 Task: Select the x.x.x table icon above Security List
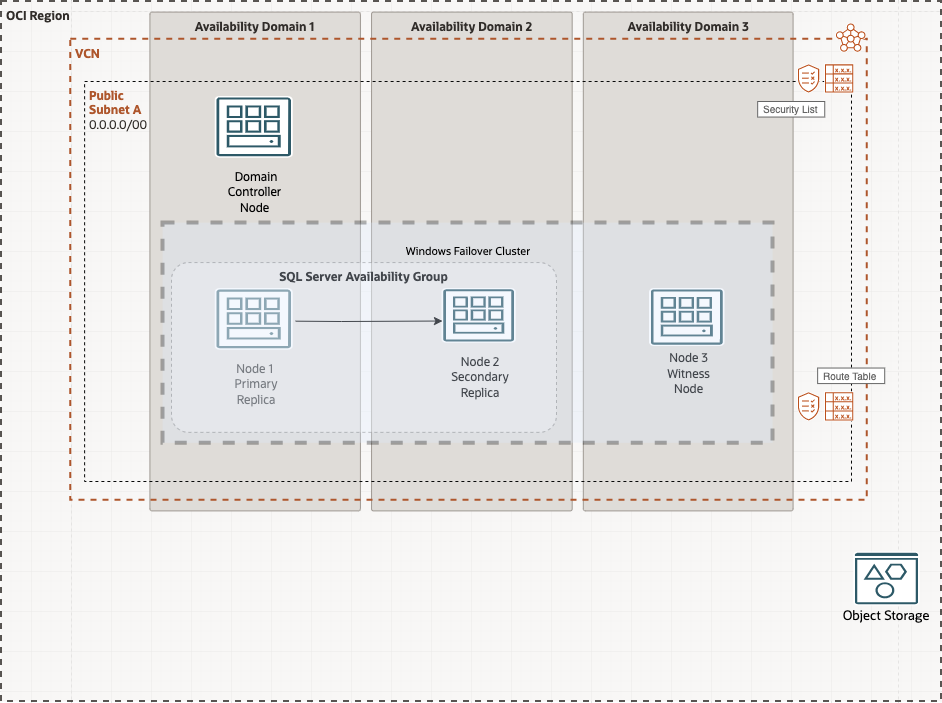point(841,78)
